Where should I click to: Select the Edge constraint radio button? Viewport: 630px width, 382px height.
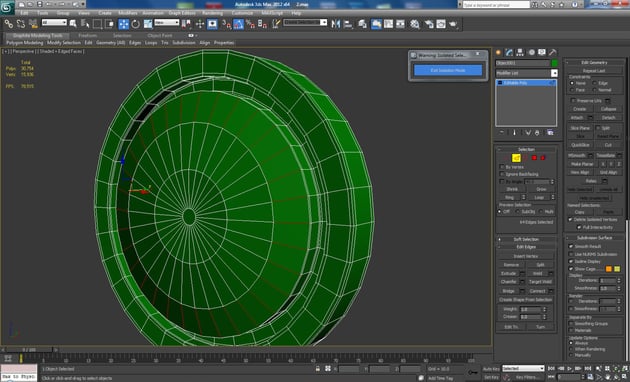click(595, 83)
